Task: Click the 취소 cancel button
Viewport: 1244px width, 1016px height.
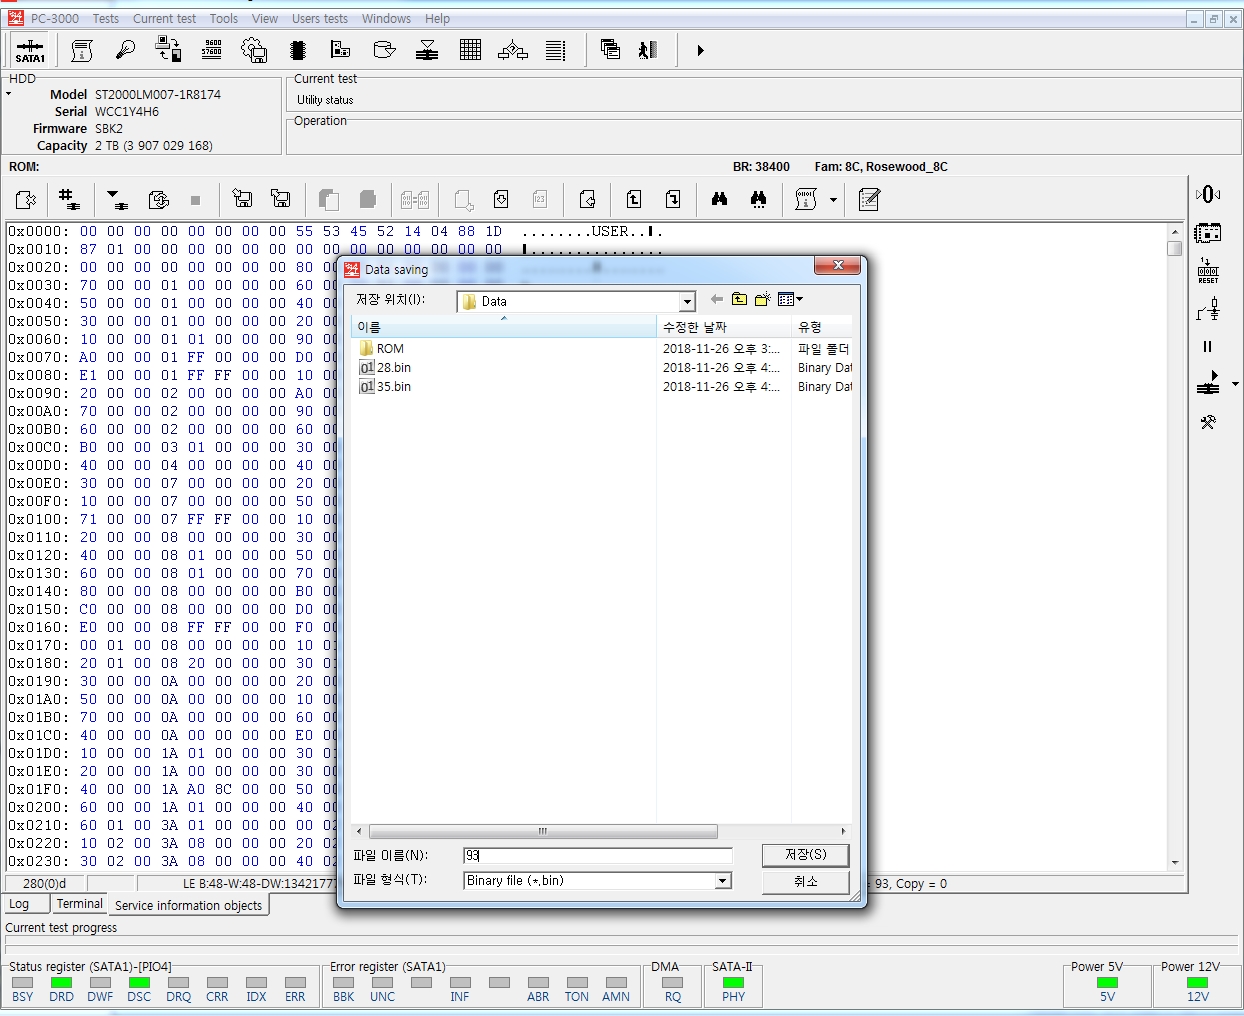Action: point(805,881)
